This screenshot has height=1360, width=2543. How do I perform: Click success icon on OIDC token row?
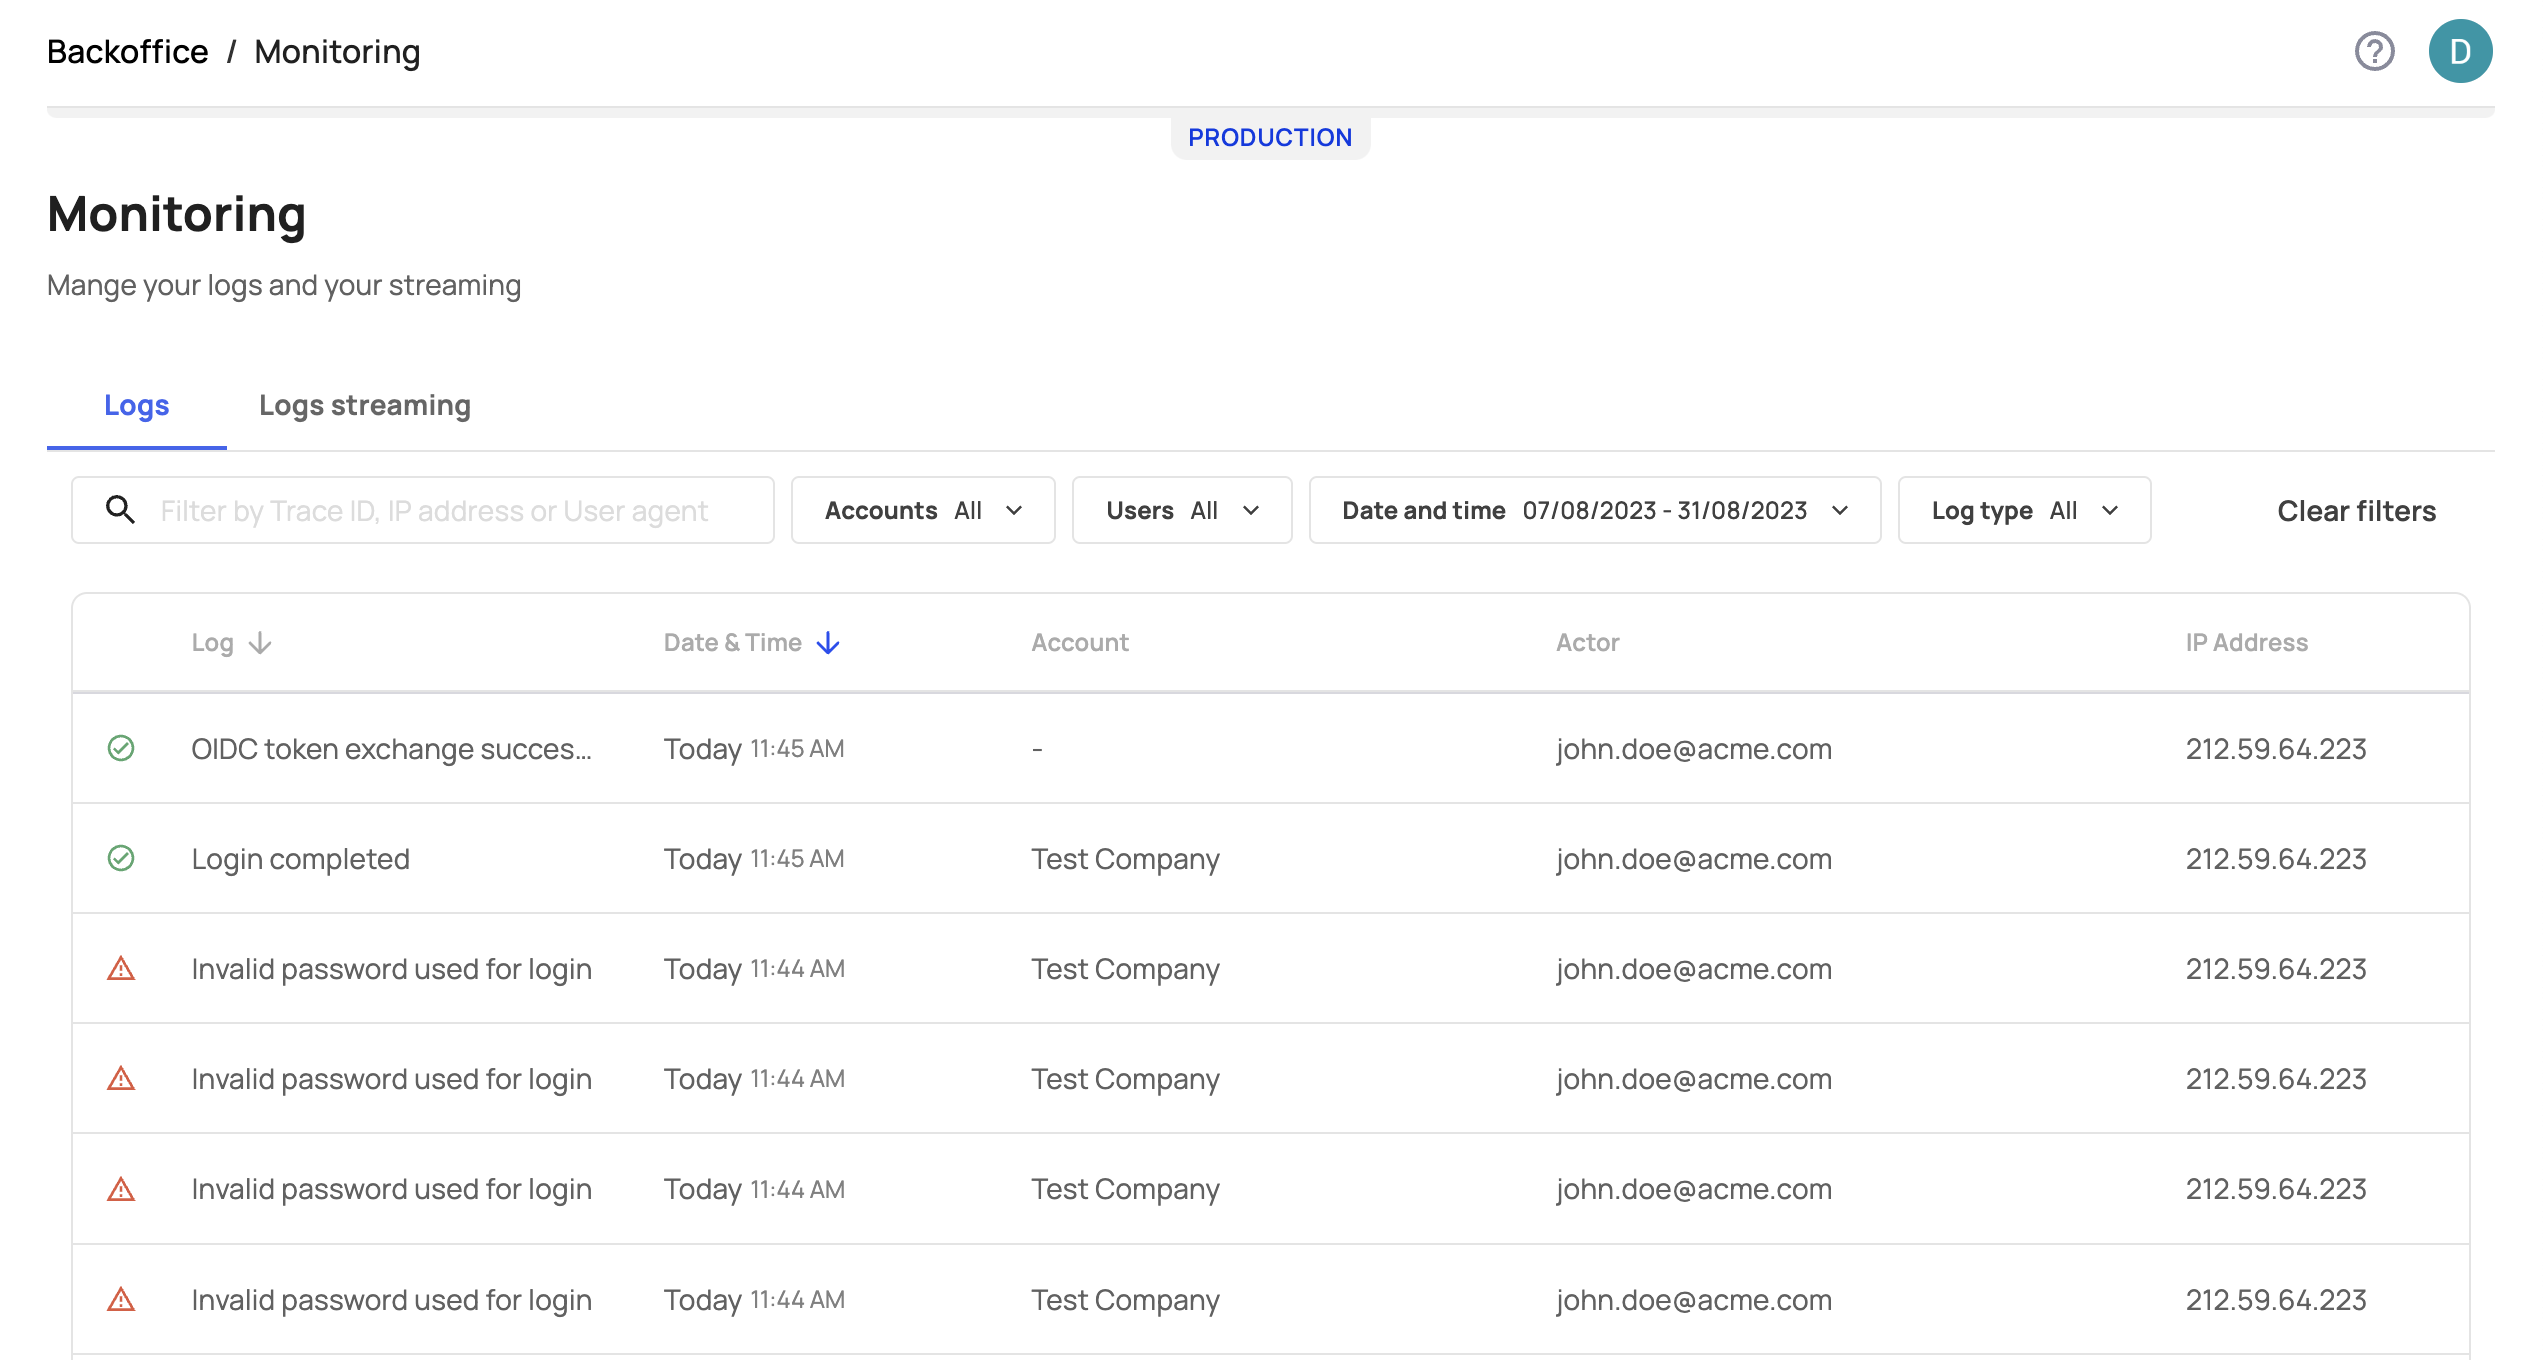point(121,748)
